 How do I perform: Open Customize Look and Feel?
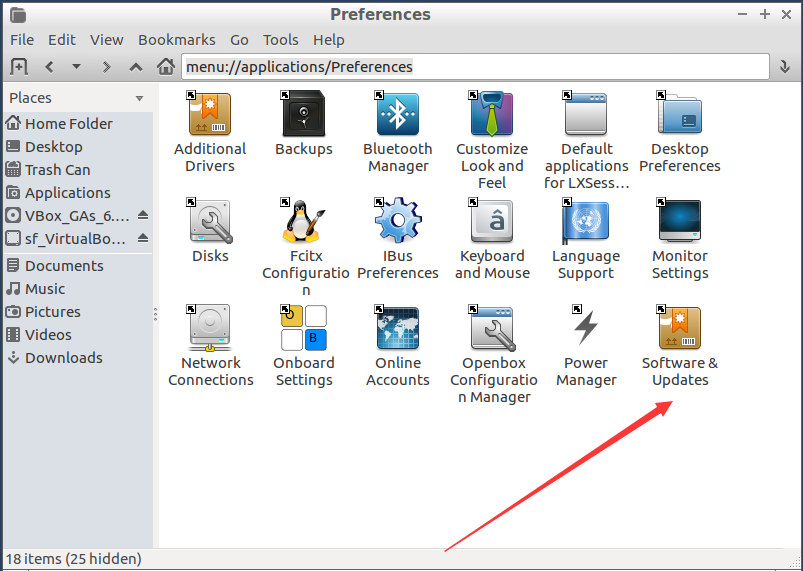click(492, 114)
